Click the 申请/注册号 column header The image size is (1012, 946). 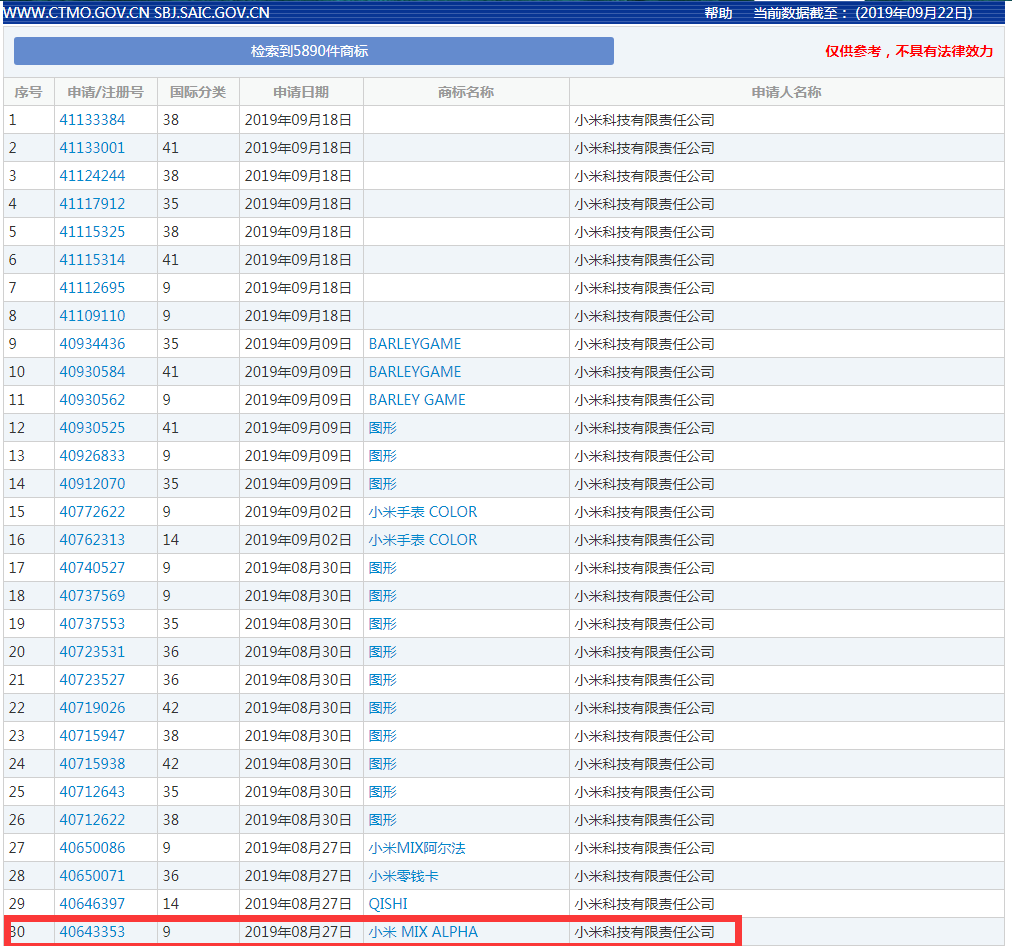pos(106,92)
